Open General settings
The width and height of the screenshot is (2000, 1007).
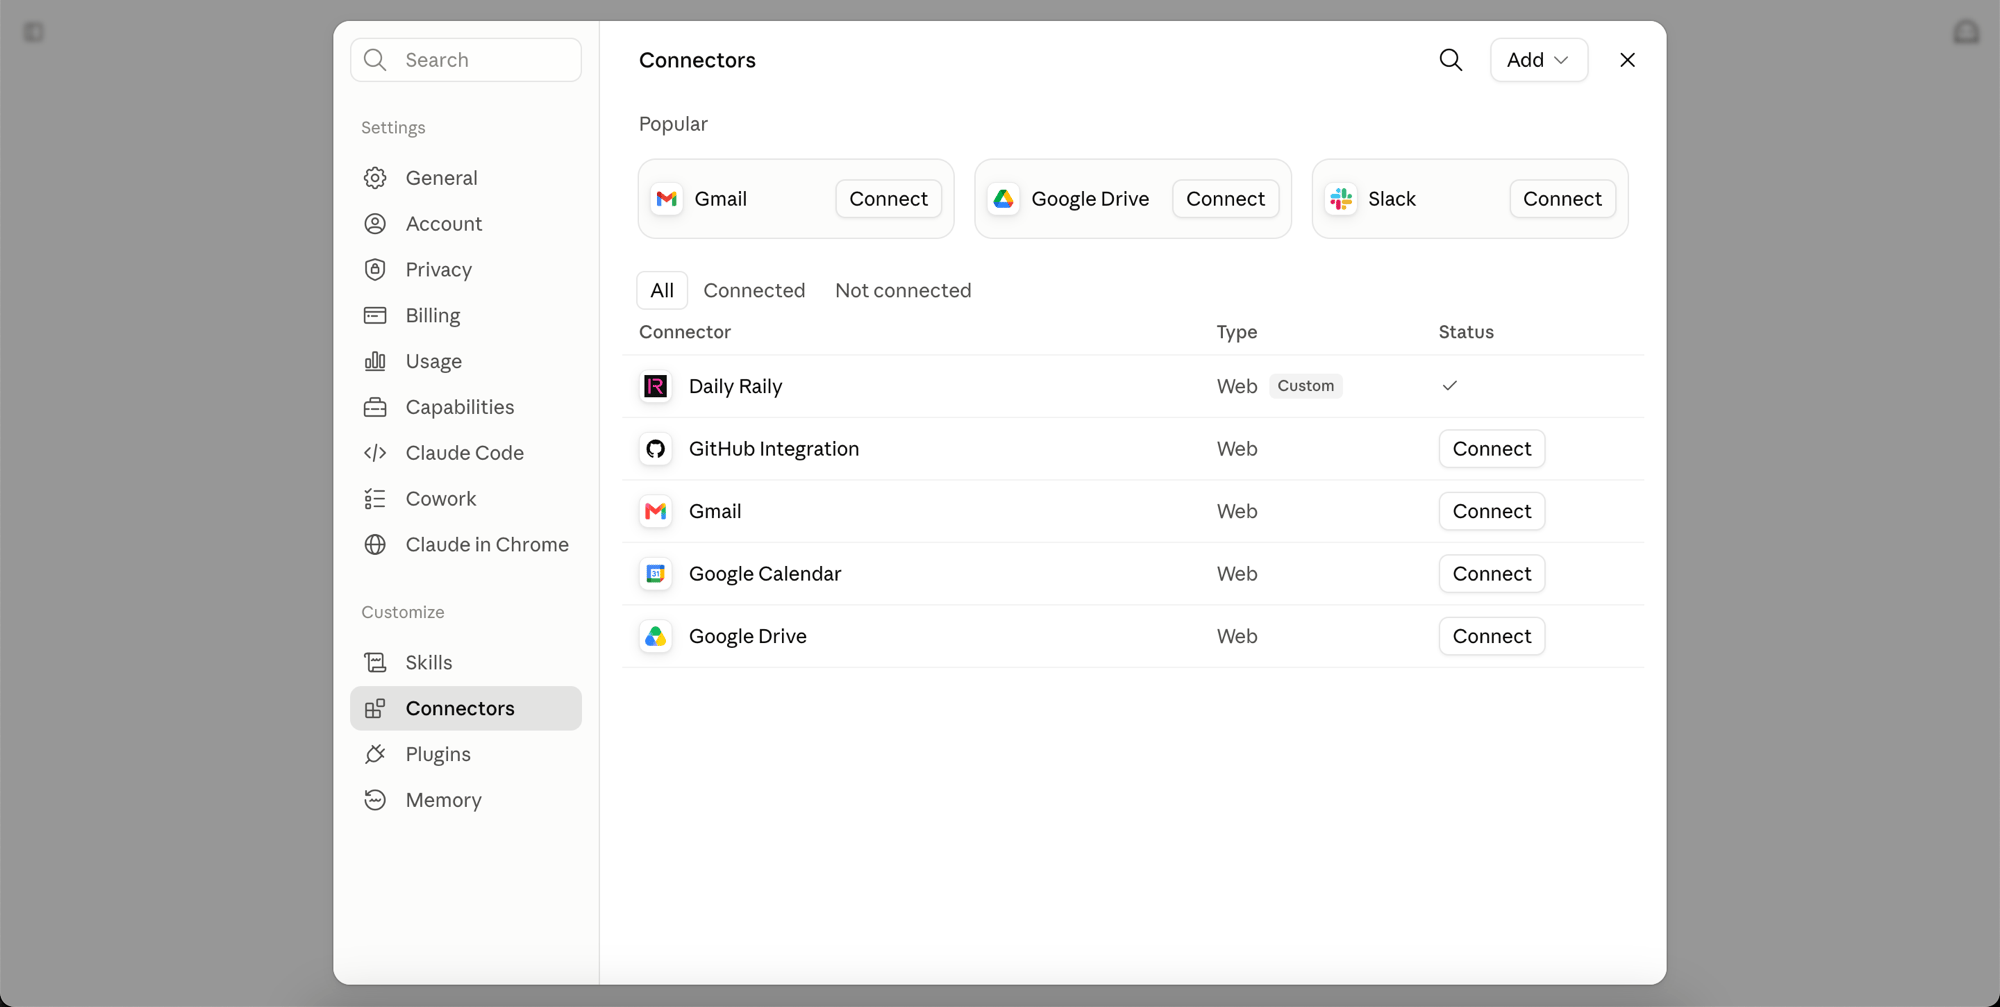point(466,178)
